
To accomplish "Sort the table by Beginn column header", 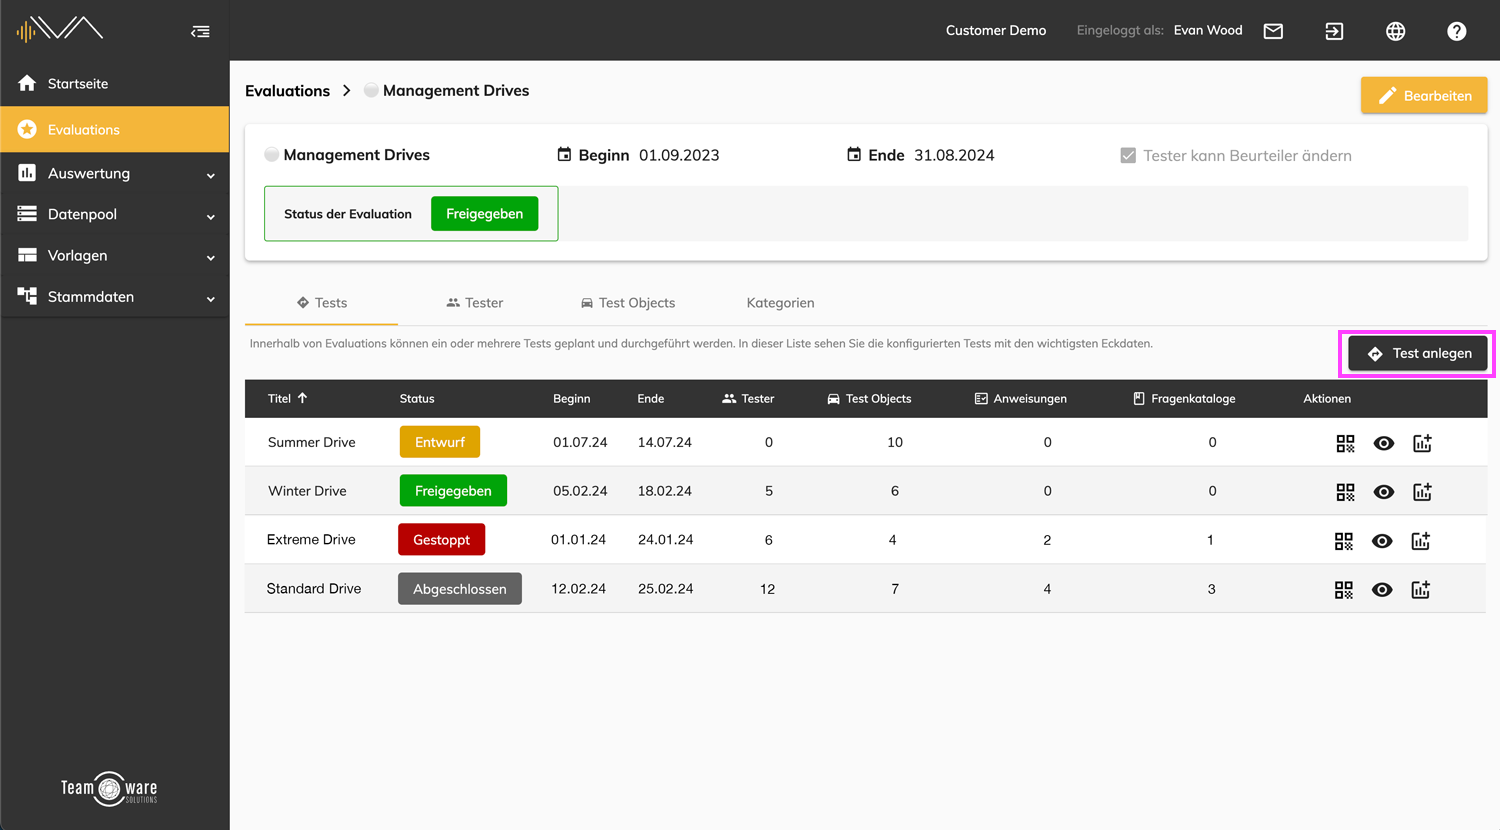I will tap(571, 398).
